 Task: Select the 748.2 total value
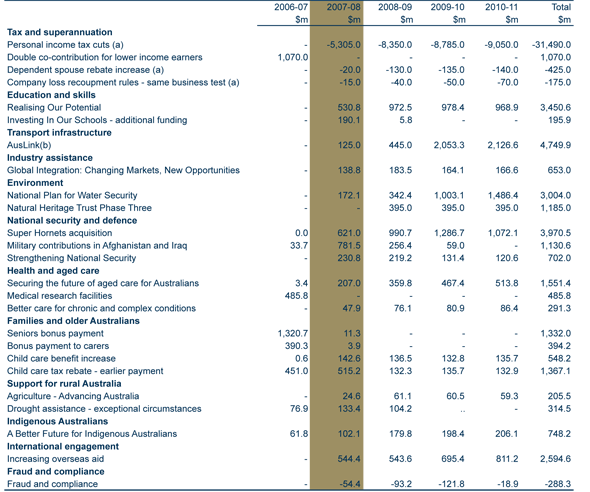(559, 434)
